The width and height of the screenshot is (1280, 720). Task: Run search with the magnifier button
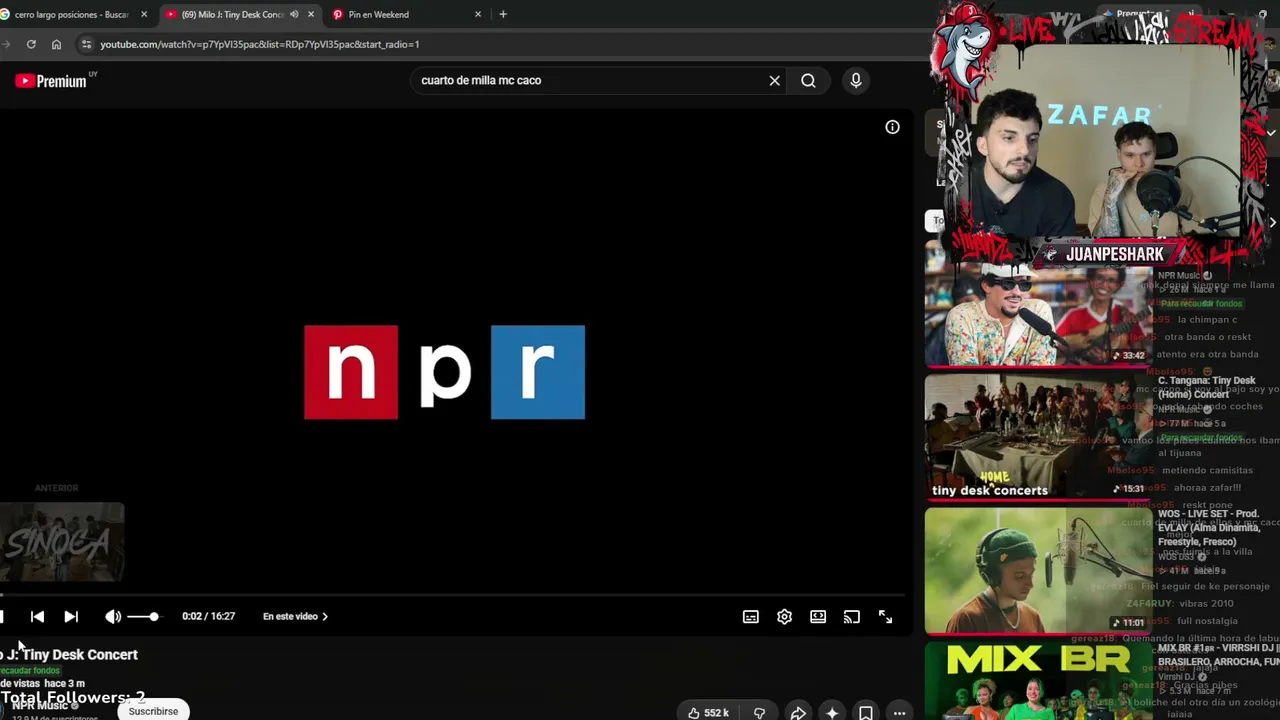click(x=808, y=81)
